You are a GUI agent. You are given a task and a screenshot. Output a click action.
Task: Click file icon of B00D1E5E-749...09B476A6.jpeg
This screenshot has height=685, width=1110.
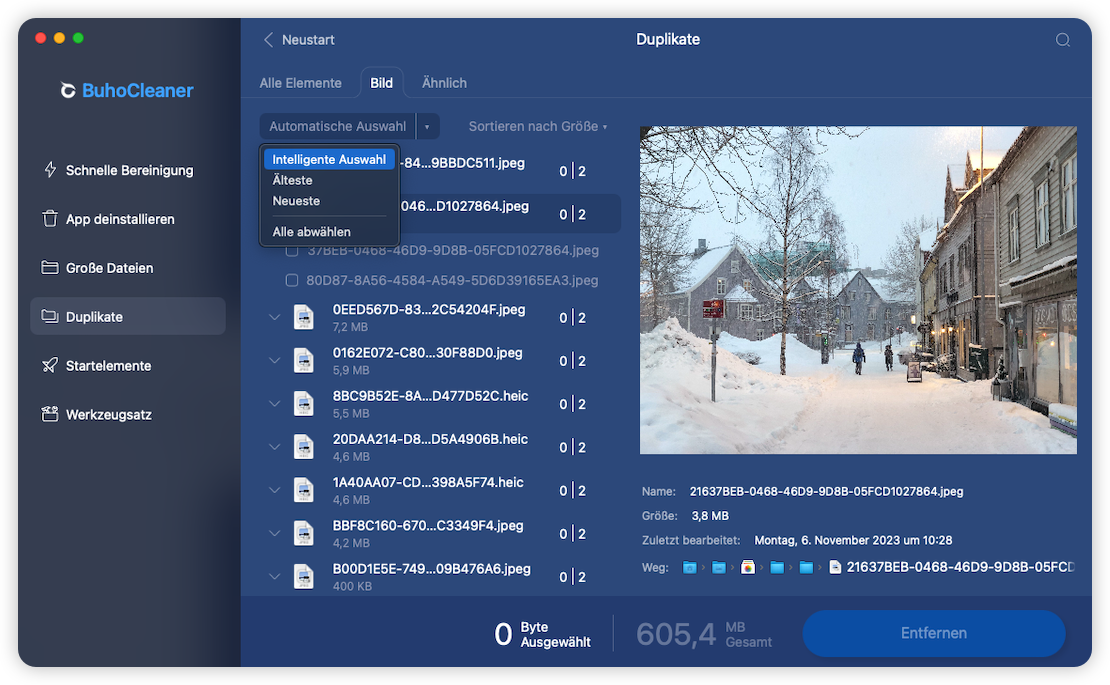click(304, 576)
